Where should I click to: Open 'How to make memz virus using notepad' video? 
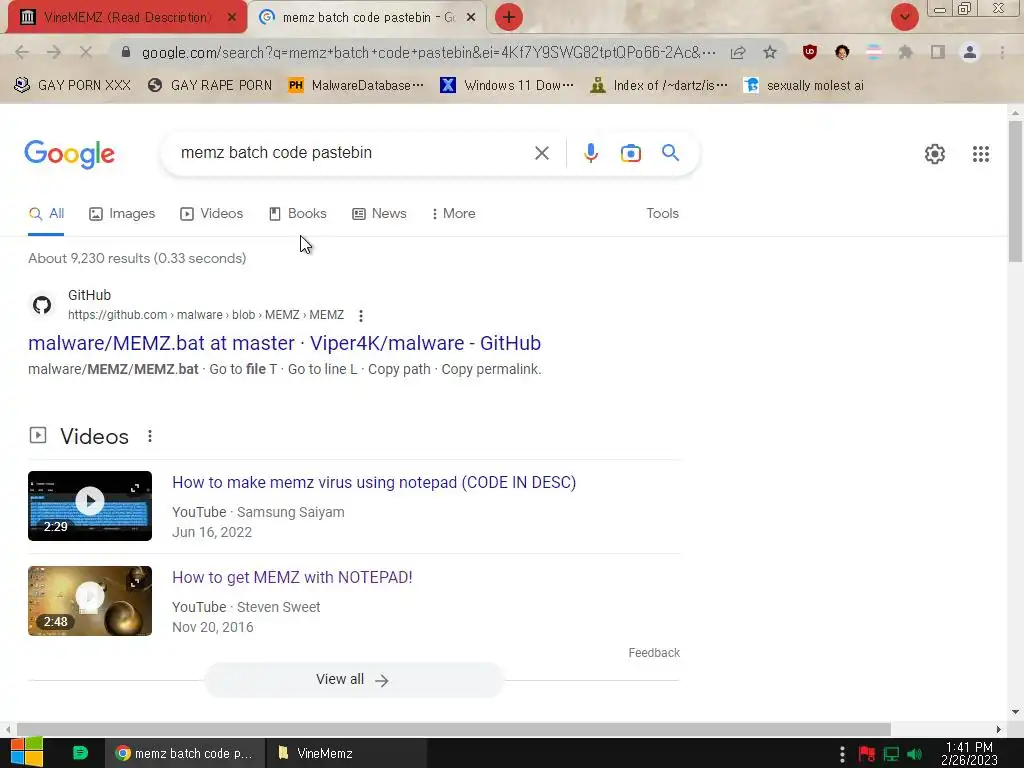374,483
